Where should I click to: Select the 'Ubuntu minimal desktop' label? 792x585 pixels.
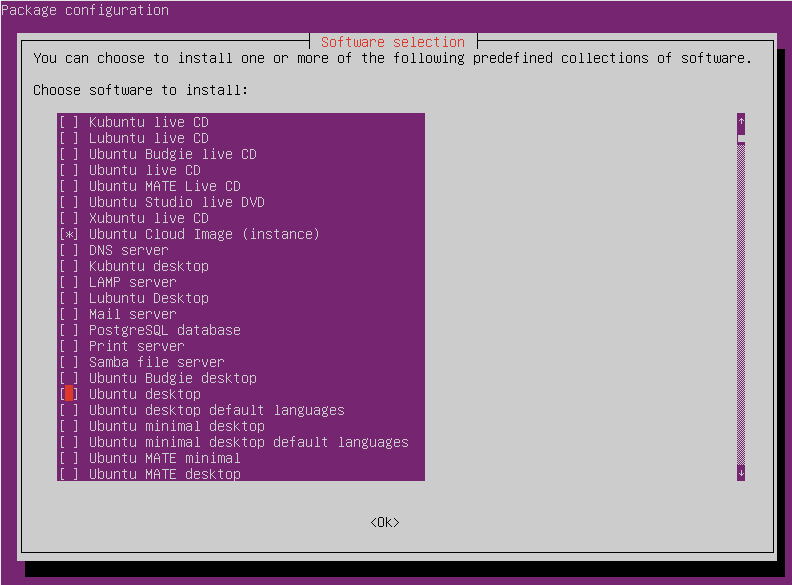coord(177,426)
